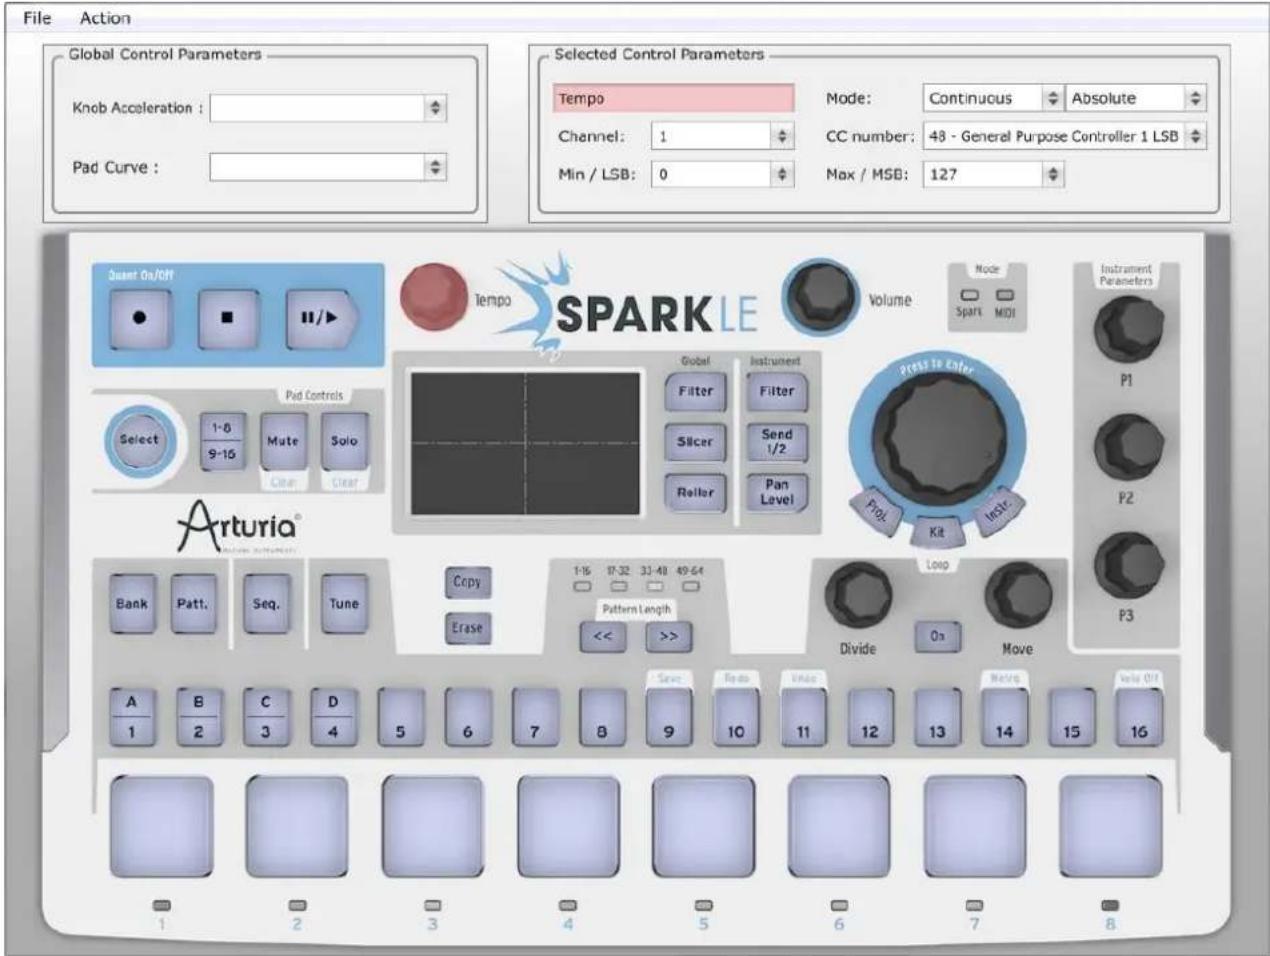Select the P2 instrument parameter knob
Screen dimensions: 1270x956
point(1127,448)
